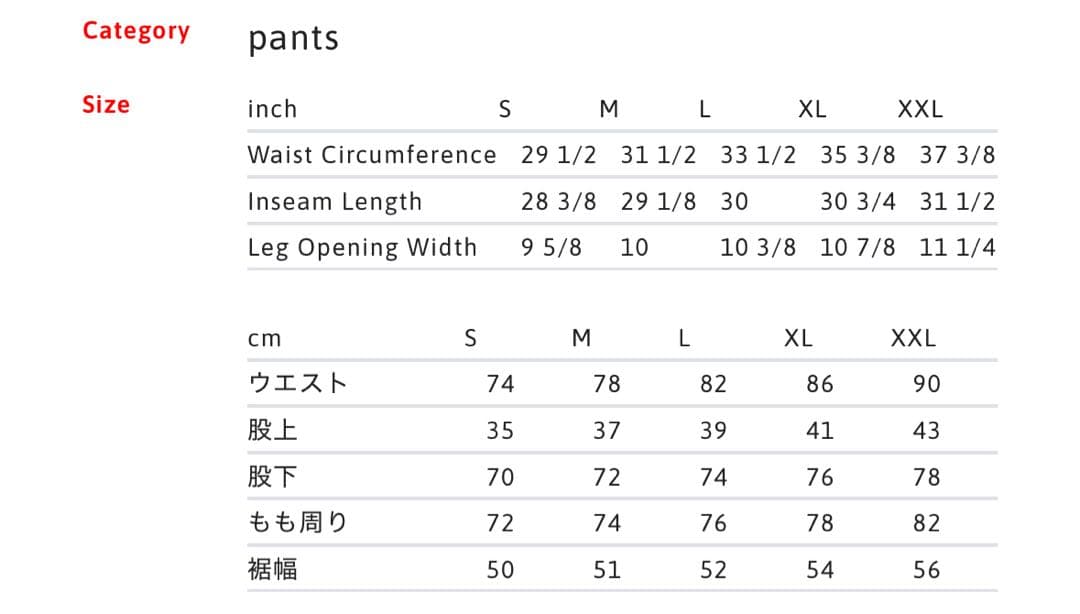Click ウエスト value 90 for XXL
Viewport: 1080px width, 614px height.
click(926, 384)
